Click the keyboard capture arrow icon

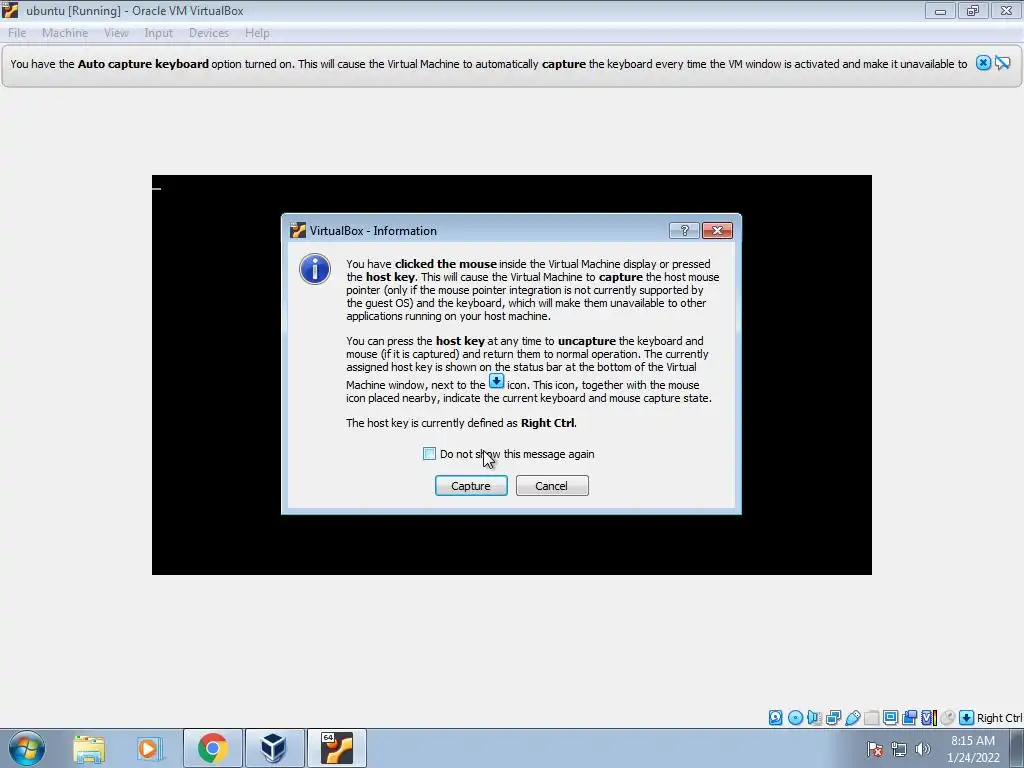(967, 718)
